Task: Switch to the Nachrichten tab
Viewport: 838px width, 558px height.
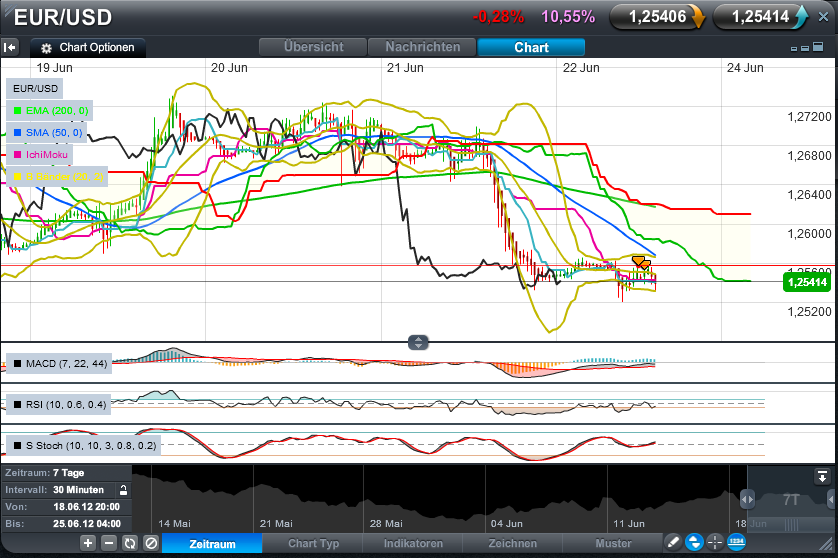Action: [x=422, y=47]
